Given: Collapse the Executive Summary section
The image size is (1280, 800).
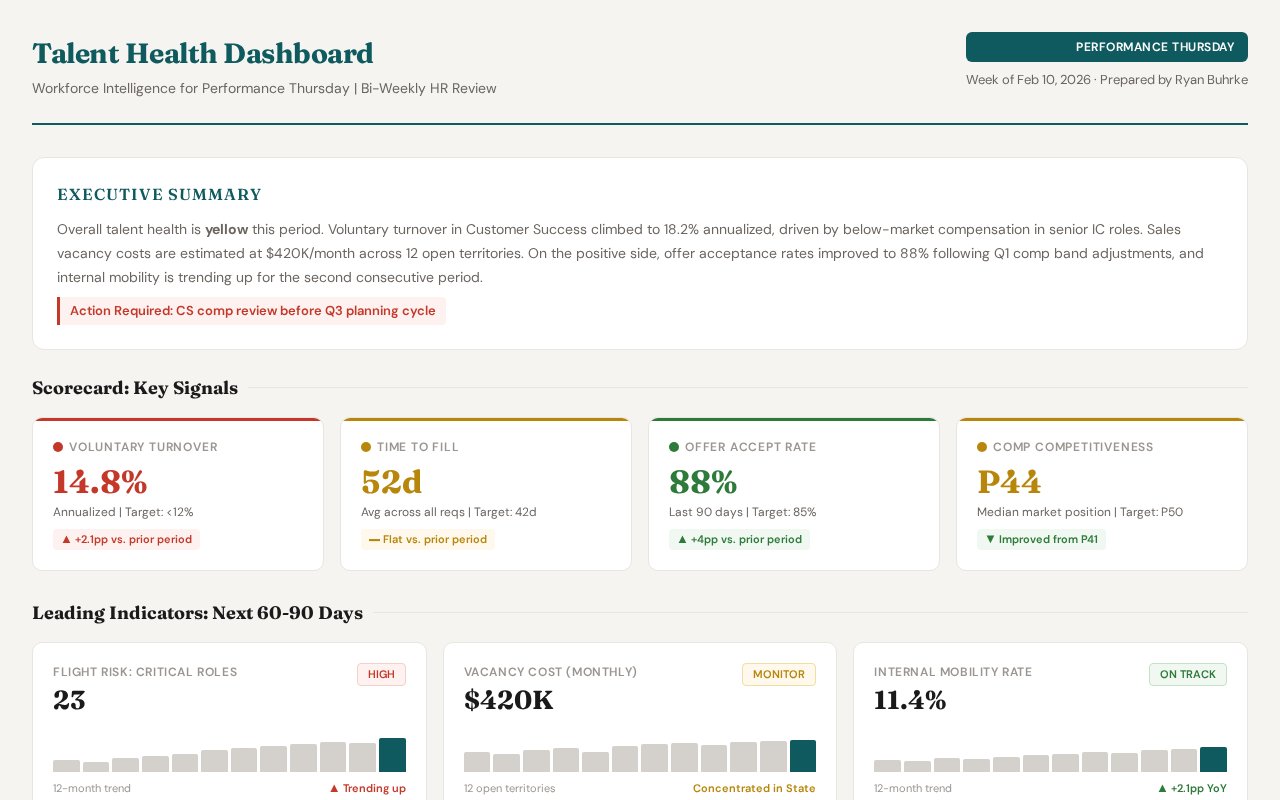Looking at the screenshot, I should pyautogui.click(x=159, y=195).
